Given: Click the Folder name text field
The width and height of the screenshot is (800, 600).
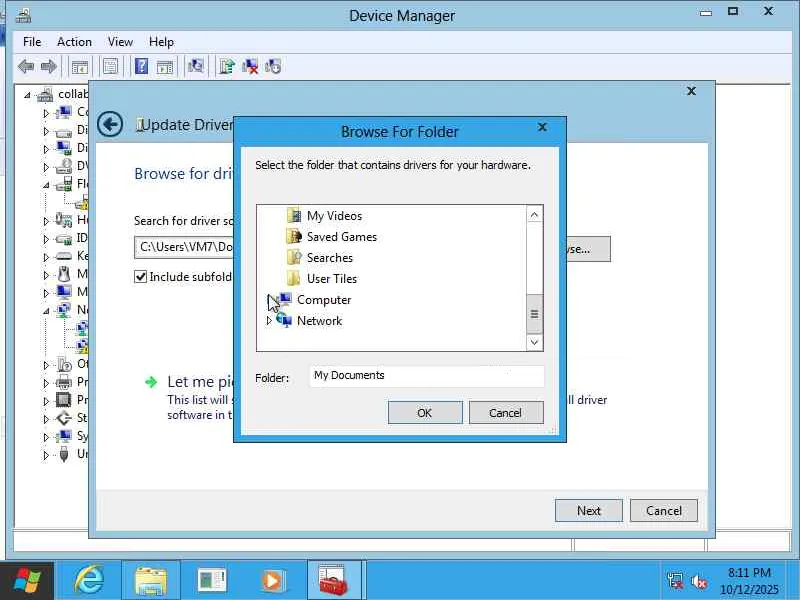Looking at the screenshot, I should tap(427, 376).
